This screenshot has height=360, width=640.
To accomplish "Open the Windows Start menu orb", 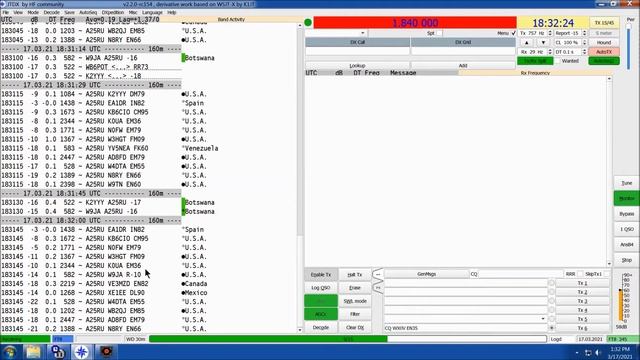I will coord(10,352).
